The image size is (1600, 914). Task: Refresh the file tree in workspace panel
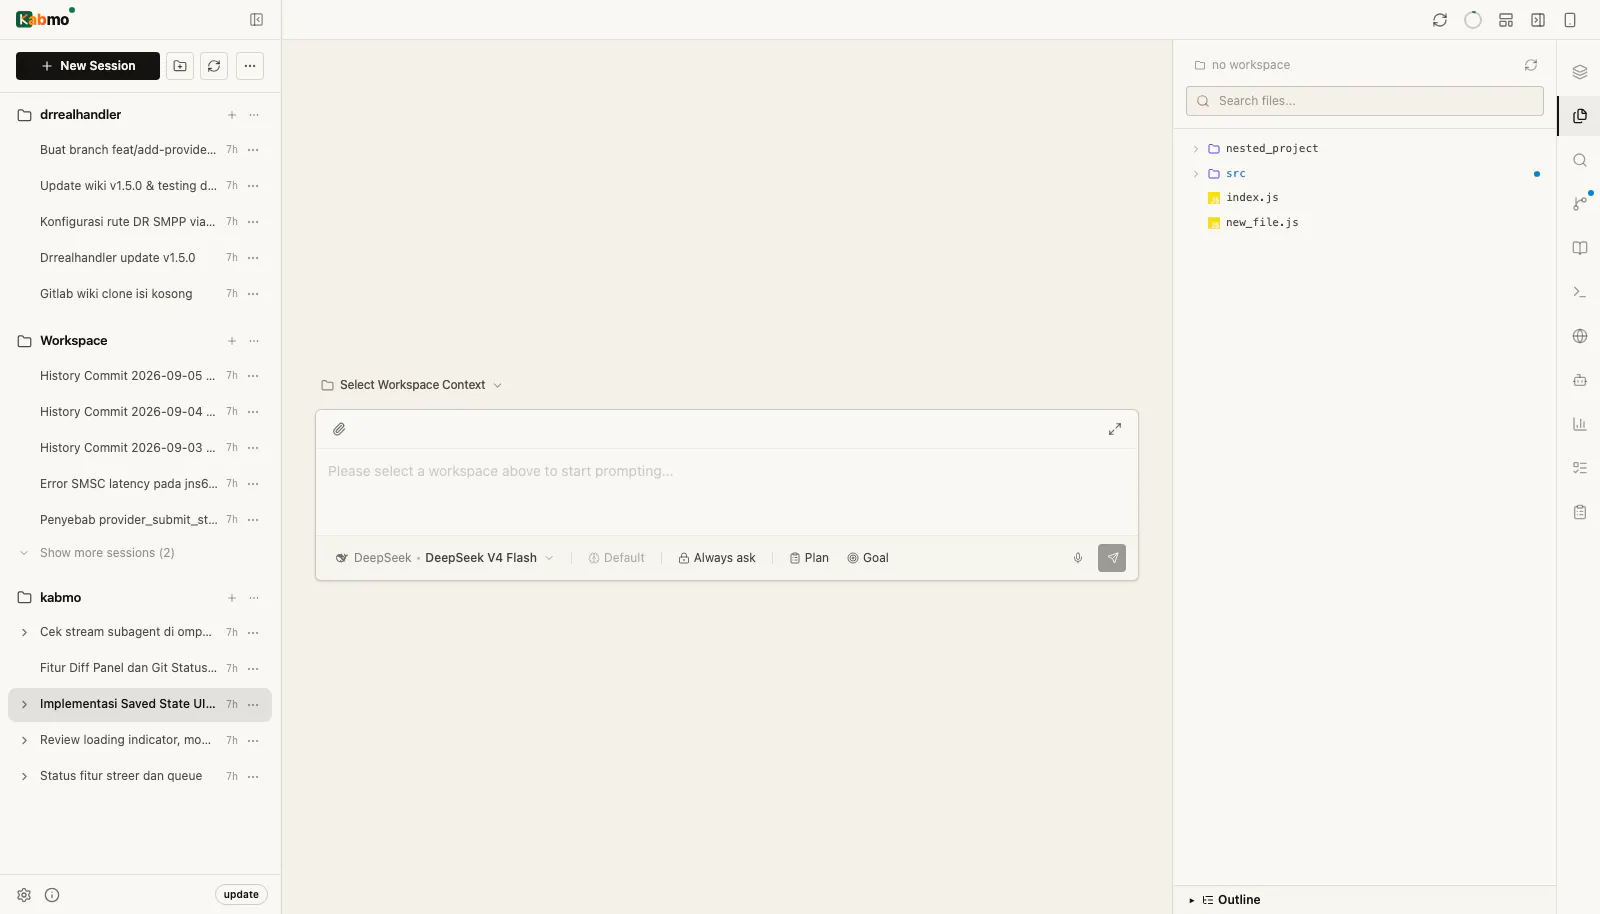(1531, 65)
